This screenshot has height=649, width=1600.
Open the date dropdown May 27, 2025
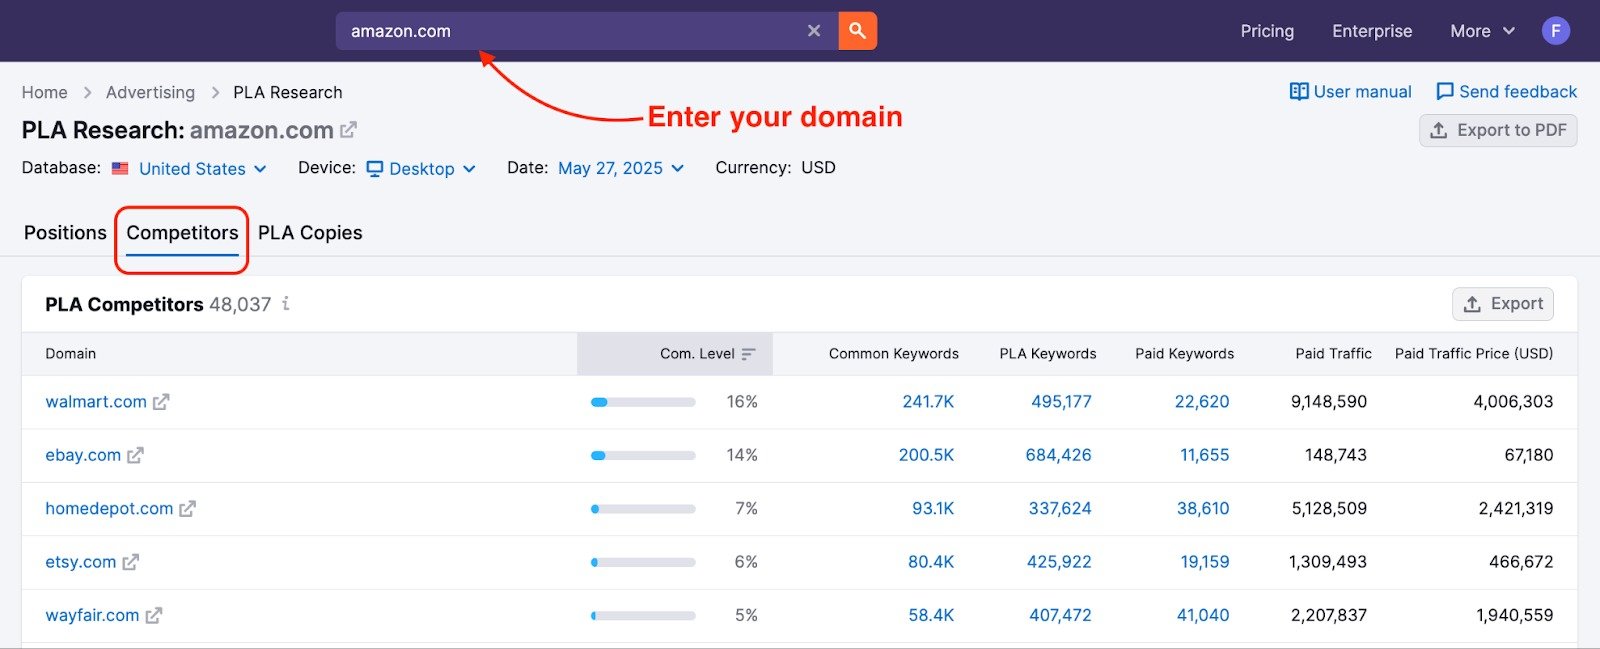coord(620,168)
